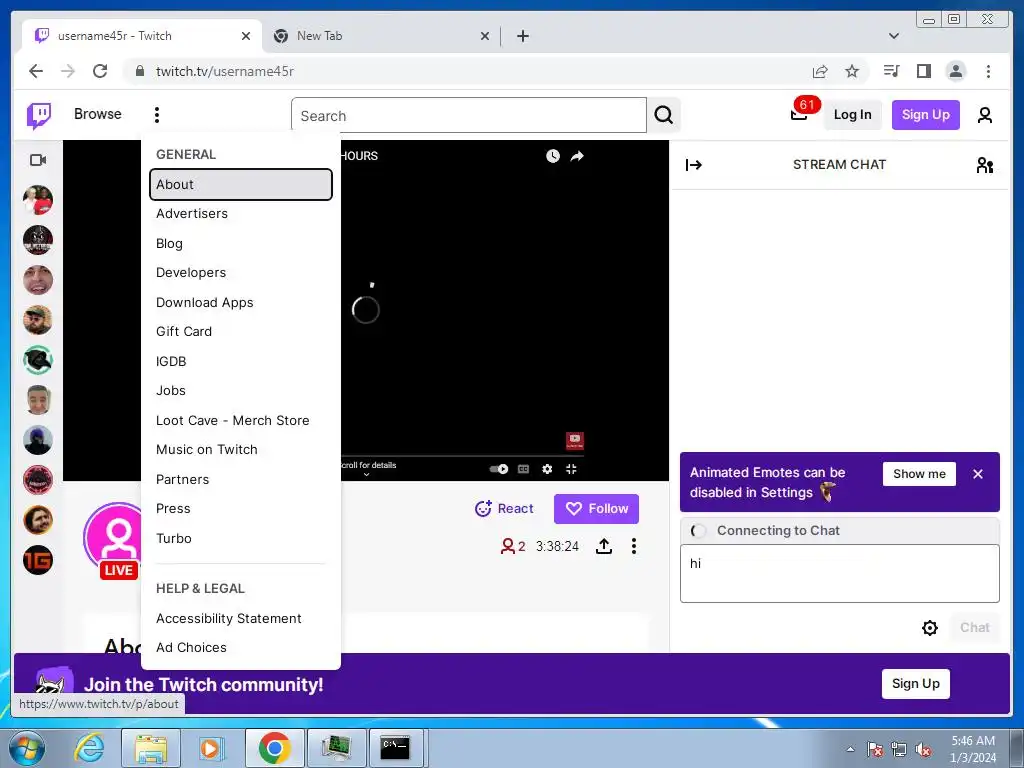Viewport: 1024px width, 768px height.
Task: Open the command prompt from the taskbar
Action: tap(396, 748)
